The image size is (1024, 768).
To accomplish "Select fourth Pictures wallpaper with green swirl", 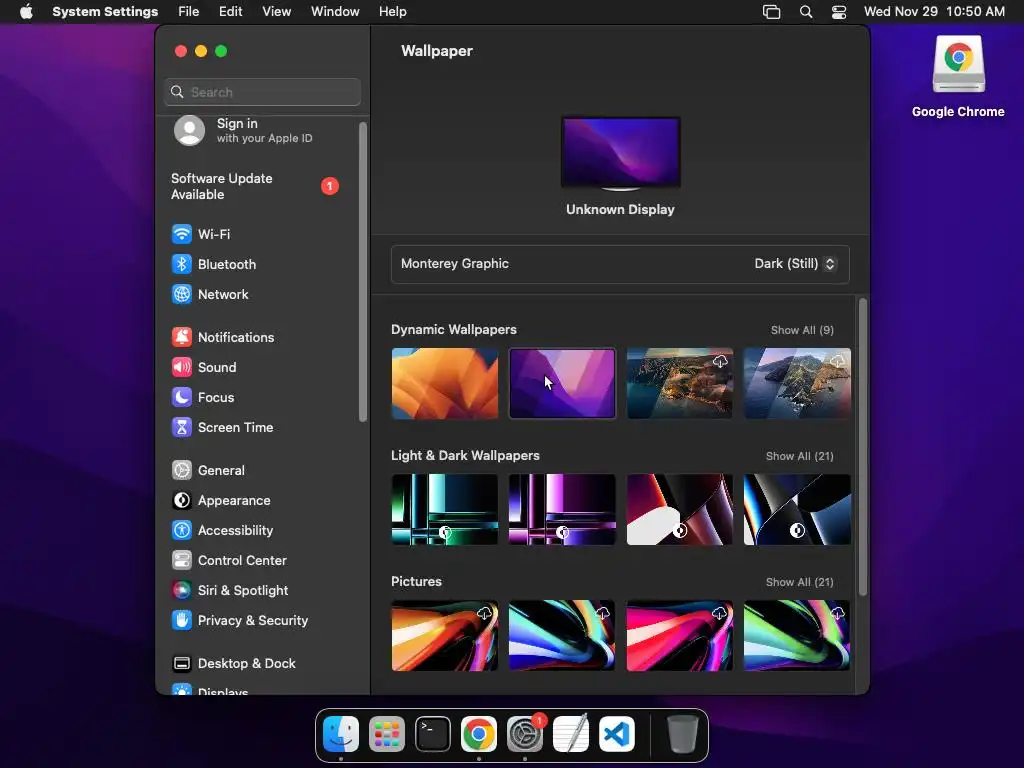I will 797,635.
